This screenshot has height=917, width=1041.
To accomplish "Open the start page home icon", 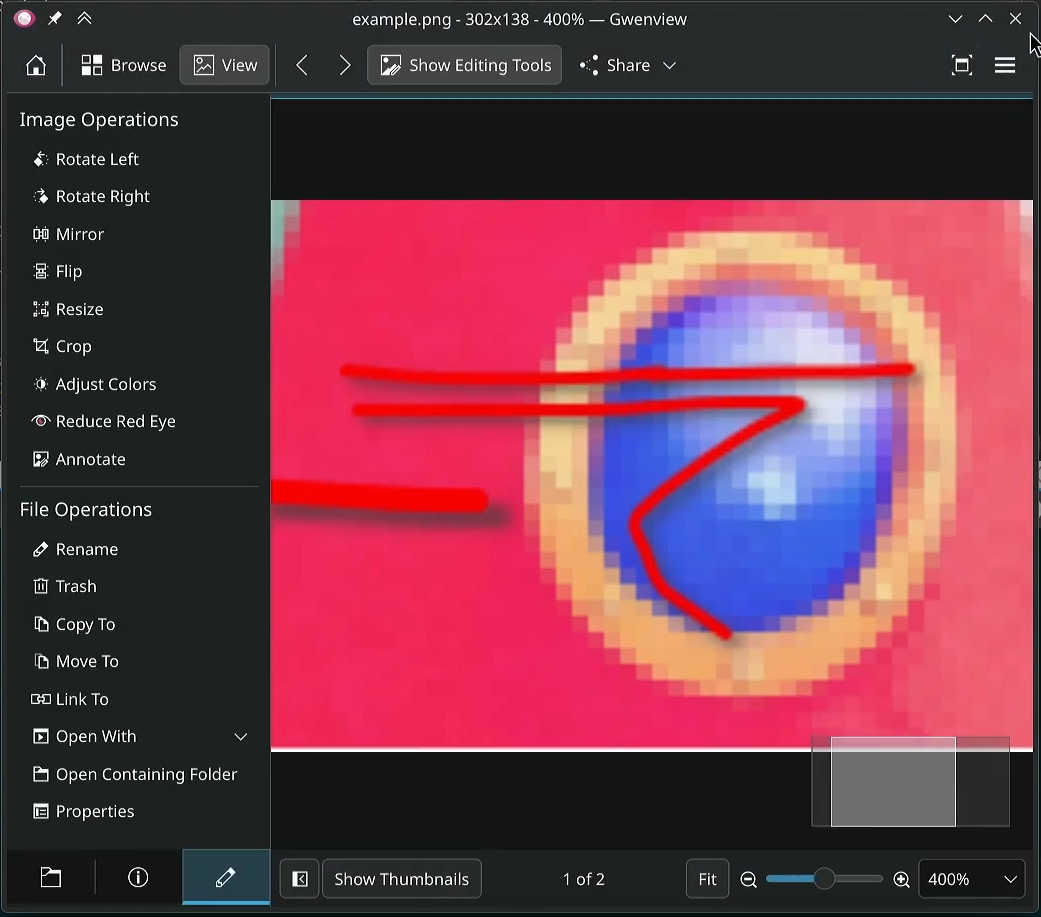I will 36,65.
